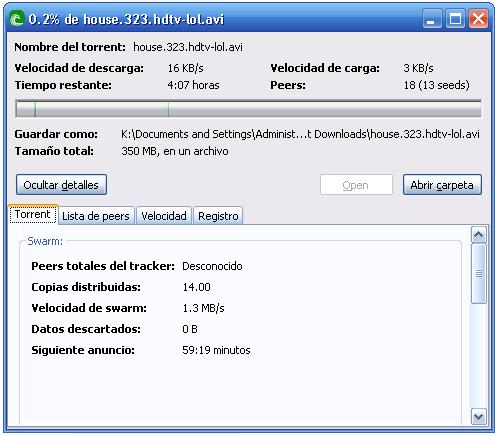Click the 4:07 horas remaining time

click(193, 85)
